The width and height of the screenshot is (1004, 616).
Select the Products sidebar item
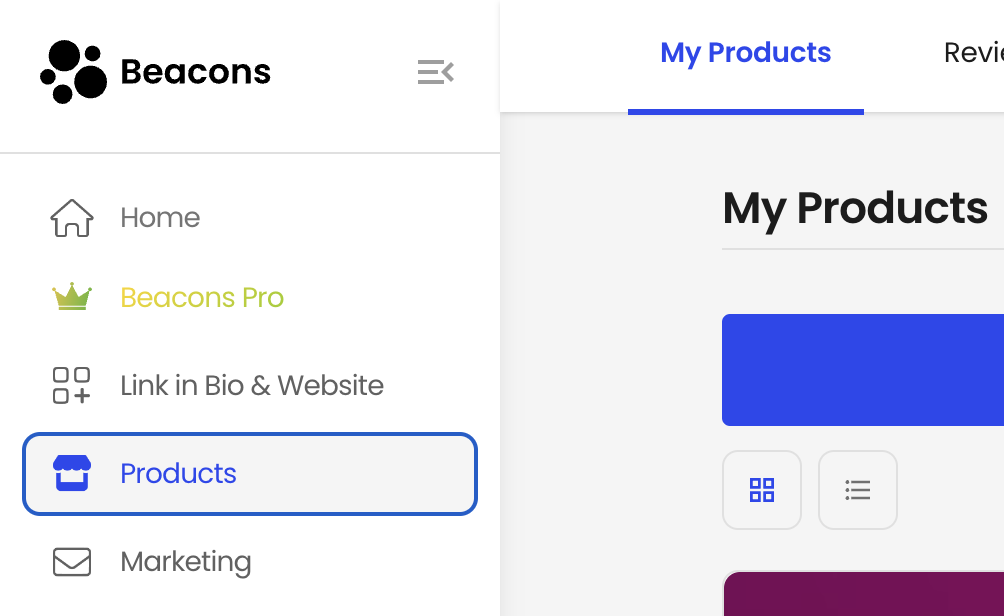coord(250,474)
